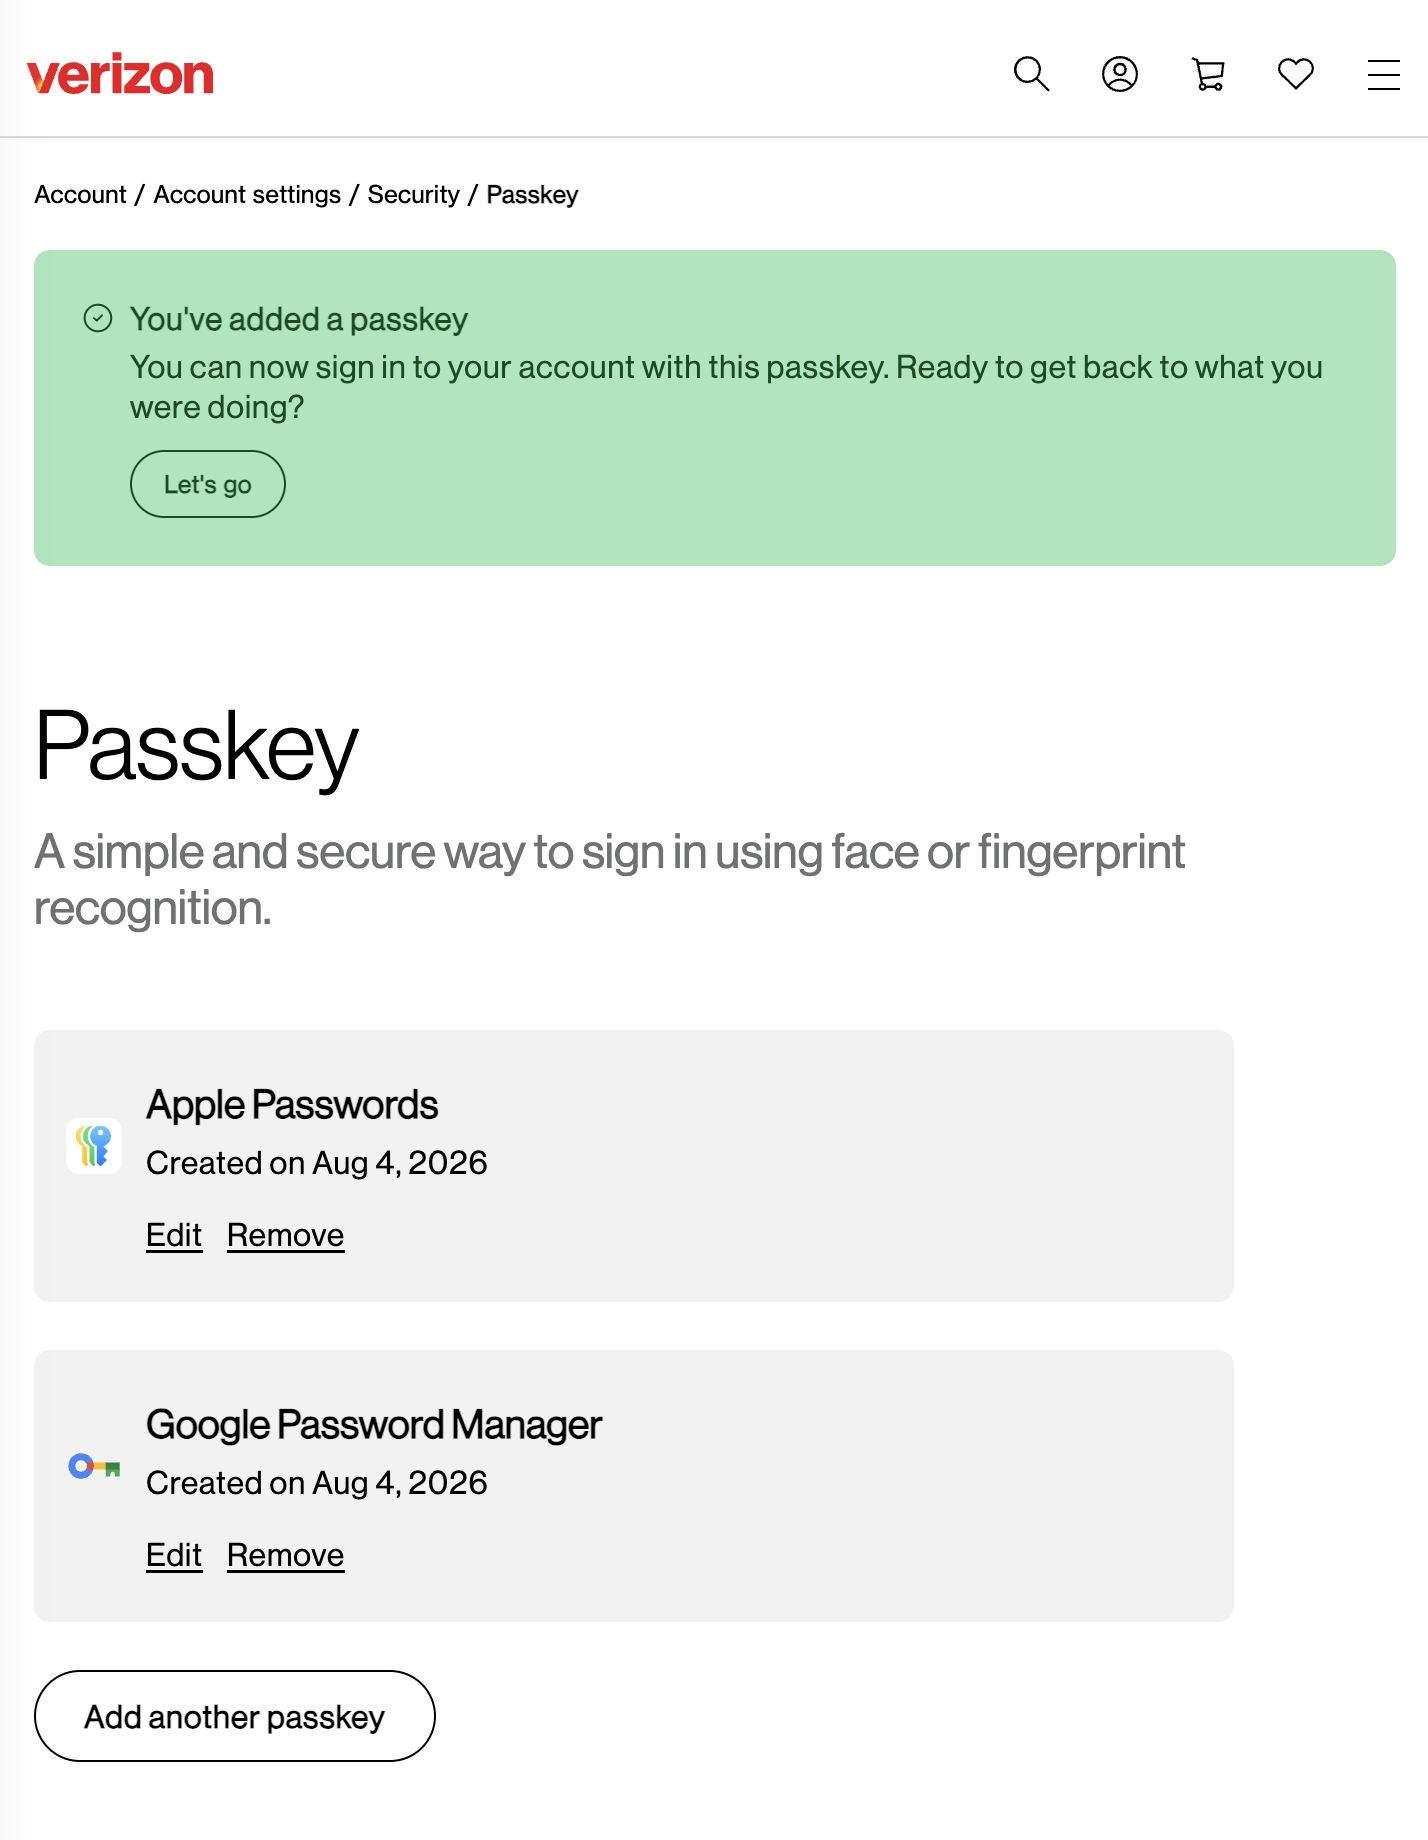Edit the Apple Passwords passkey

[174, 1235]
